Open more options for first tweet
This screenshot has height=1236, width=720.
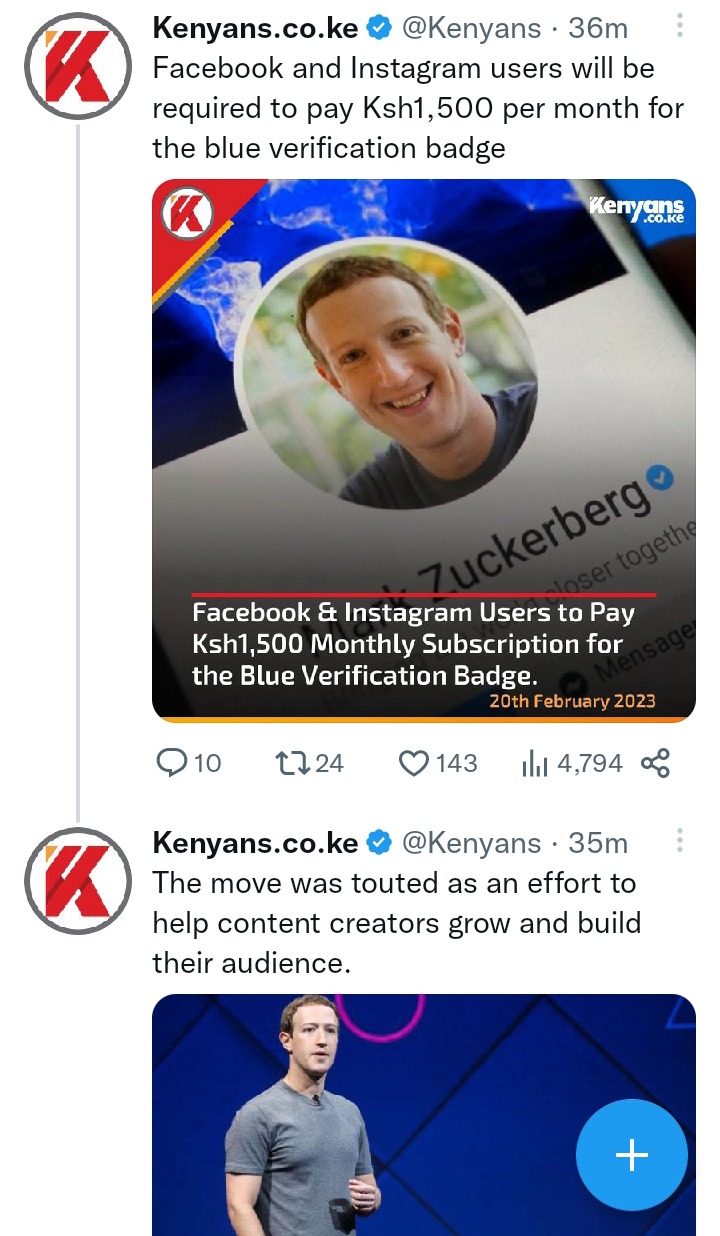pyautogui.click(x=680, y=27)
